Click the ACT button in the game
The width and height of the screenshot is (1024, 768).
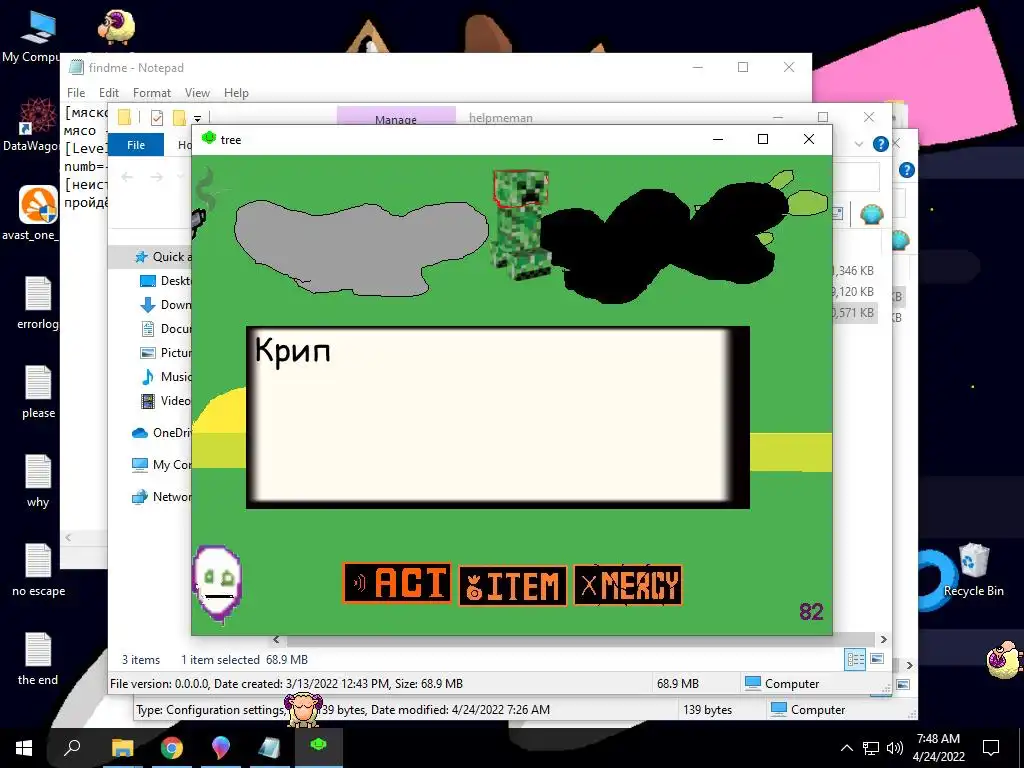397,583
